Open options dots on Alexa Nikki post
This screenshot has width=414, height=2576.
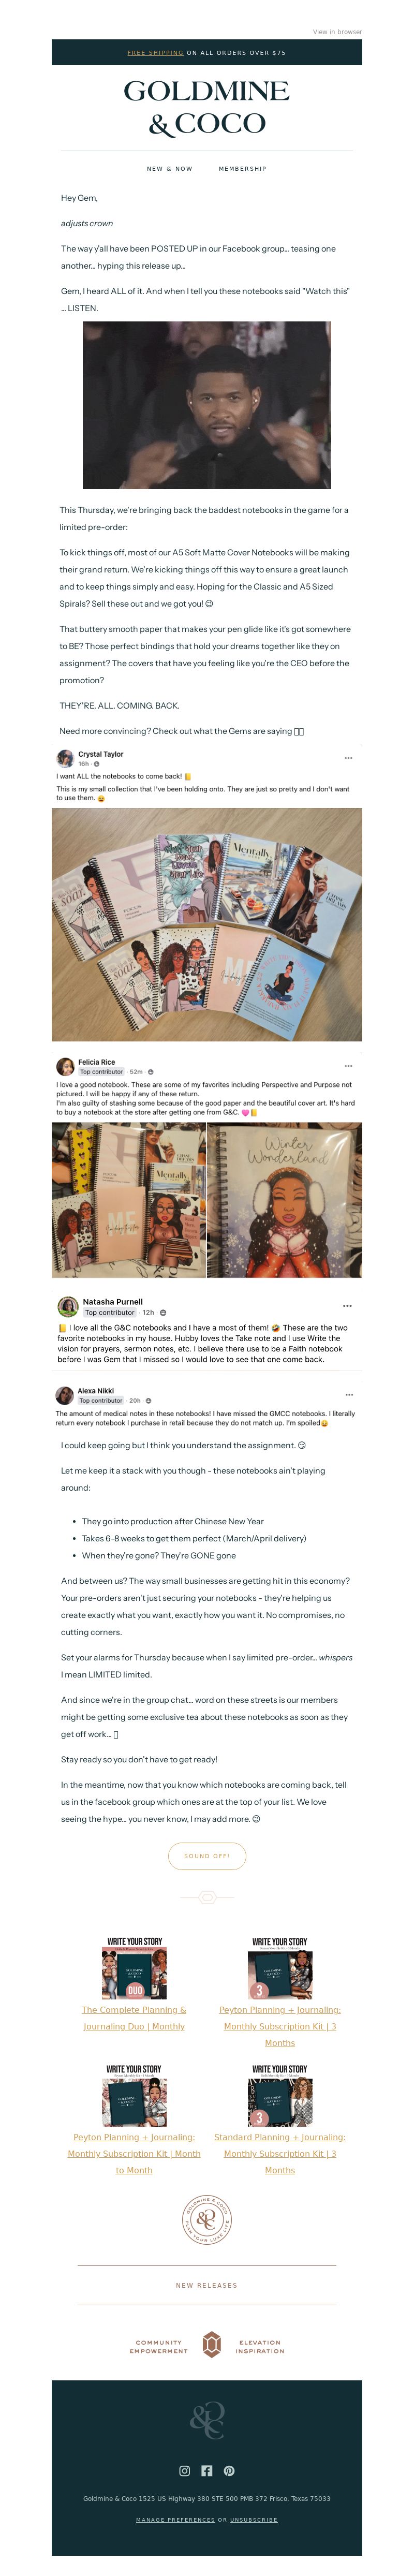[x=349, y=1394]
